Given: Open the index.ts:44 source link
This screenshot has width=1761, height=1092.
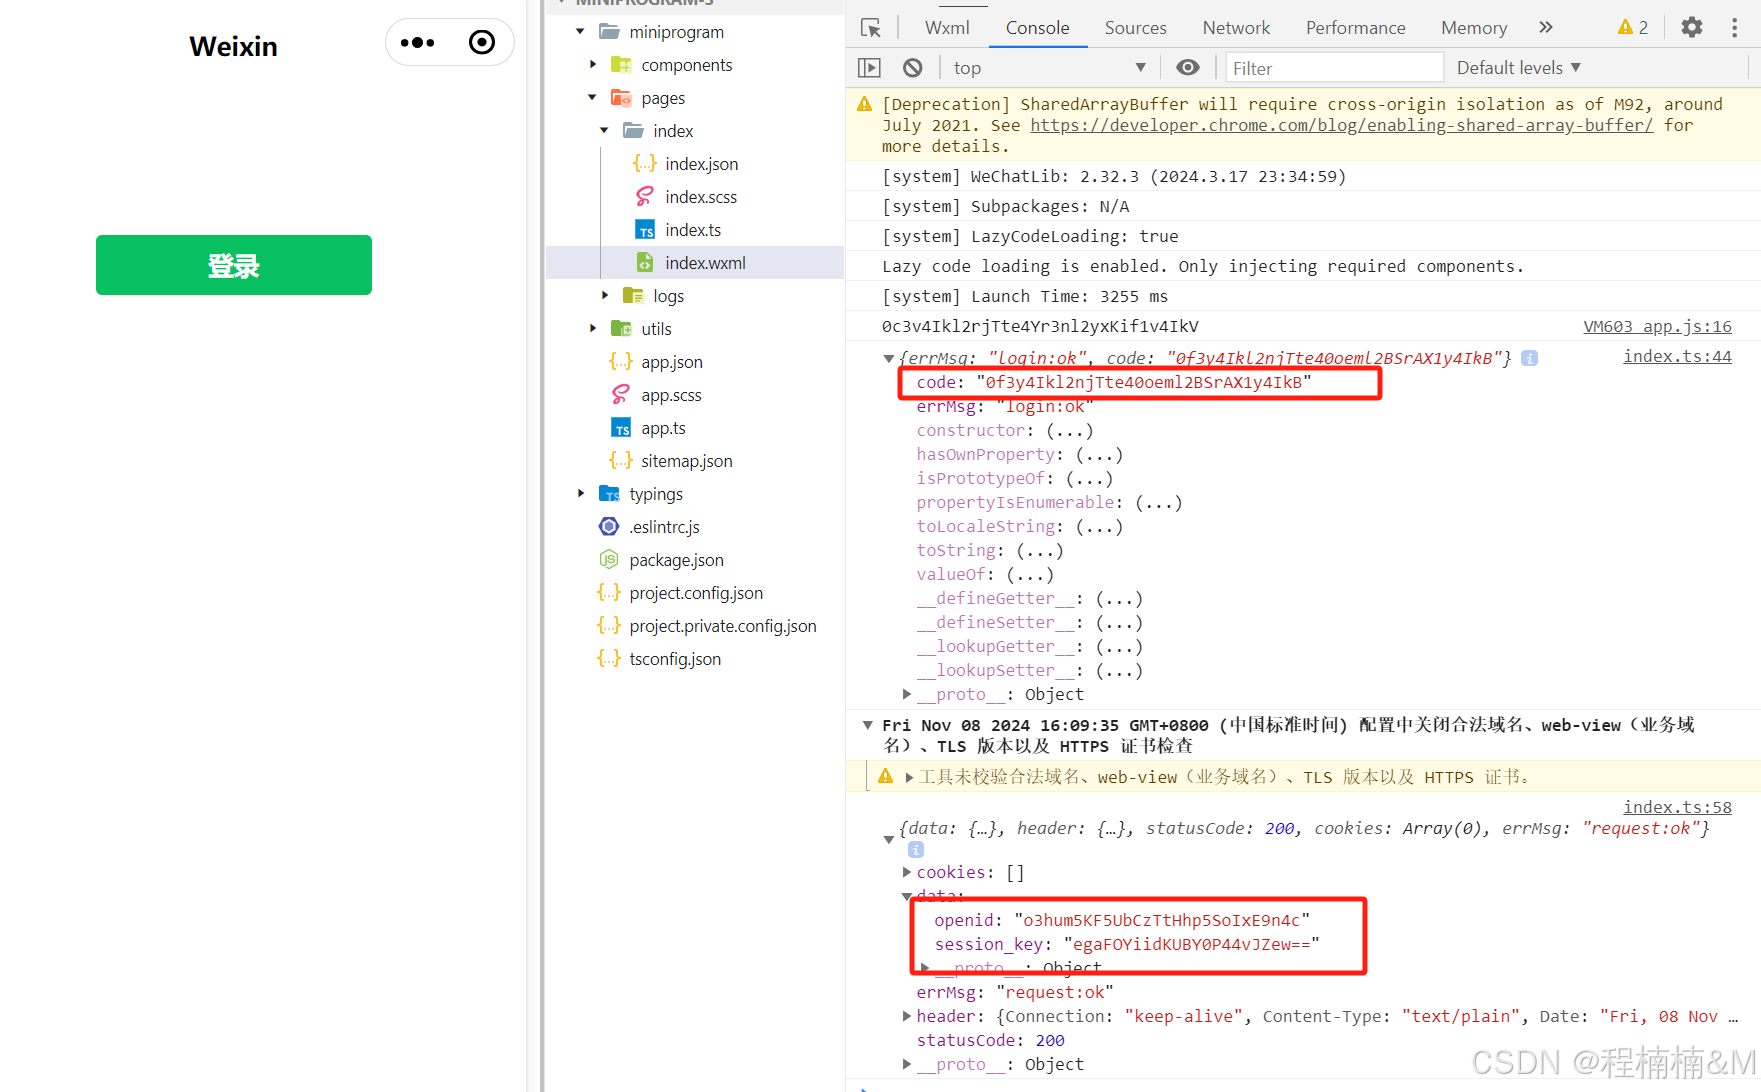Looking at the screenshot, I should (x=1677, y=356).
